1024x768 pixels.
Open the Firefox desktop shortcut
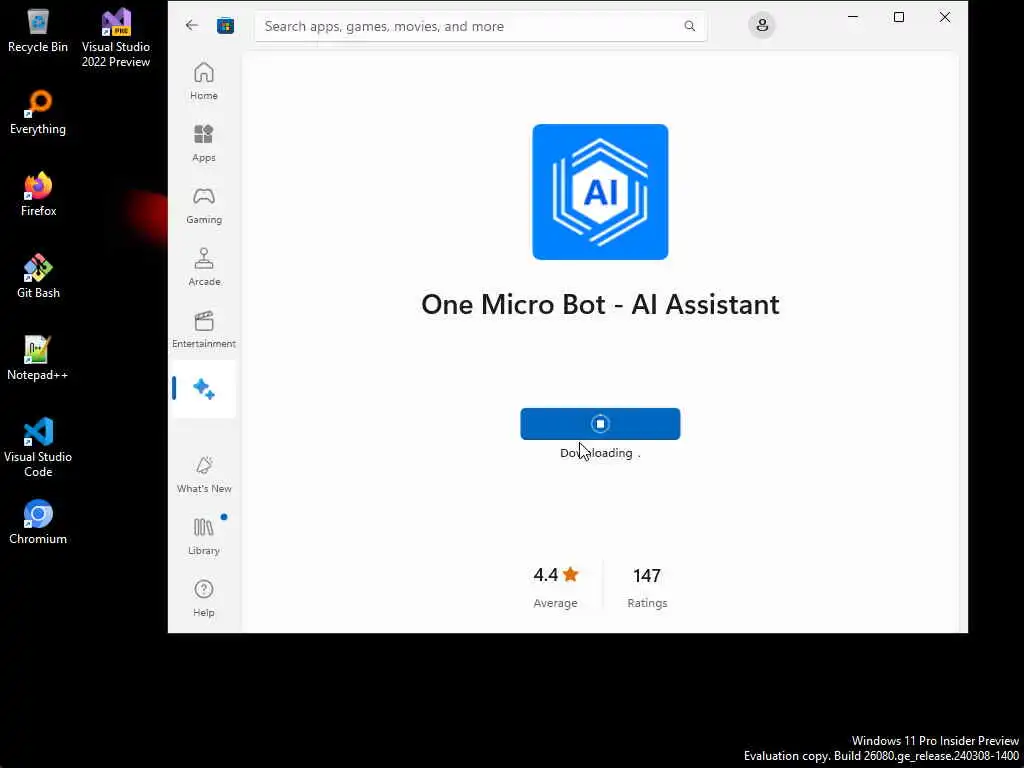coord(38,195)
